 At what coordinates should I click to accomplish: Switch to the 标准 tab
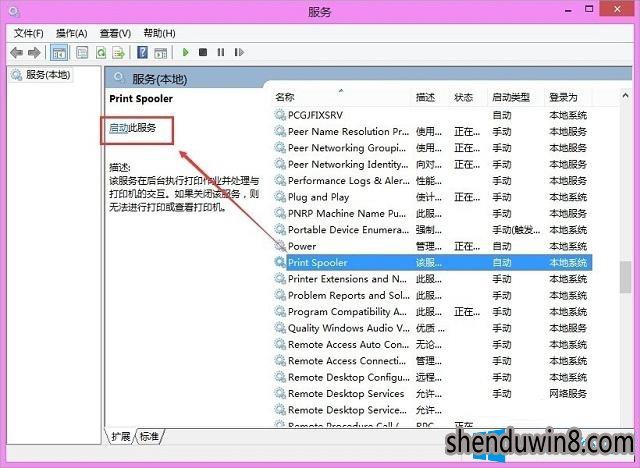(x=149, y=437)
